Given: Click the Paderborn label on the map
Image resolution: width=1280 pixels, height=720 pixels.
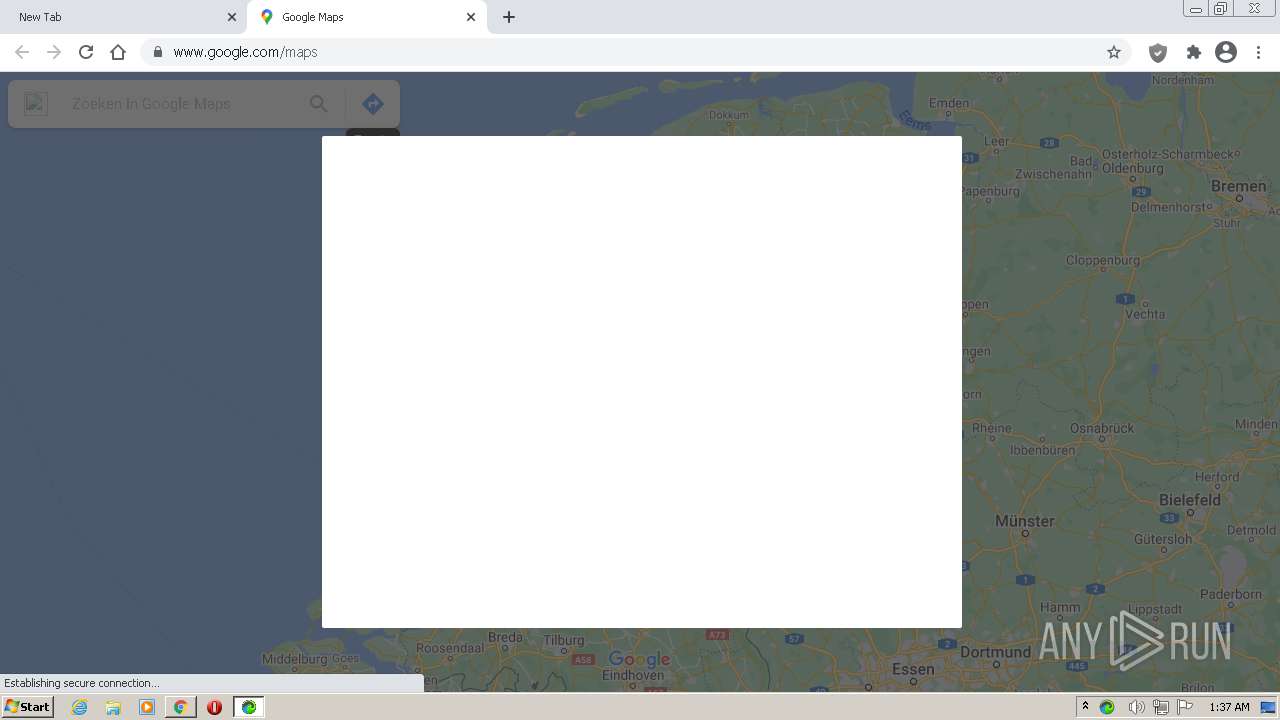Looking at the screenshot, I should [x=1231, y=593].
